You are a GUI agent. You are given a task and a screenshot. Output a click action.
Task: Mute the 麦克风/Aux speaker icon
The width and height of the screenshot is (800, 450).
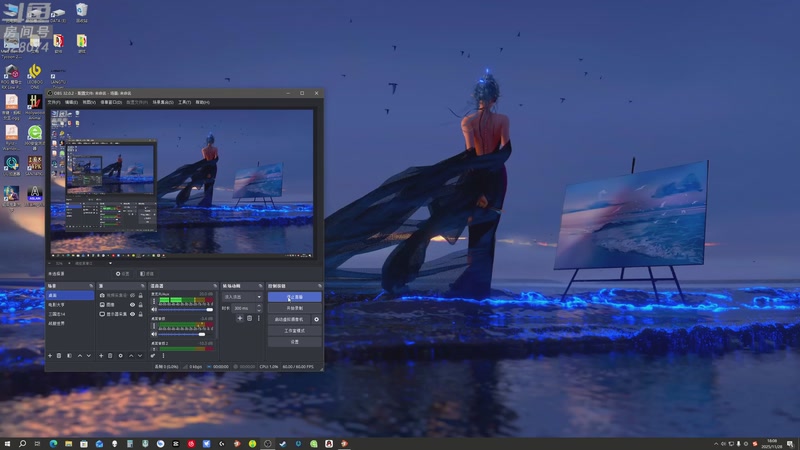(154, 310)
